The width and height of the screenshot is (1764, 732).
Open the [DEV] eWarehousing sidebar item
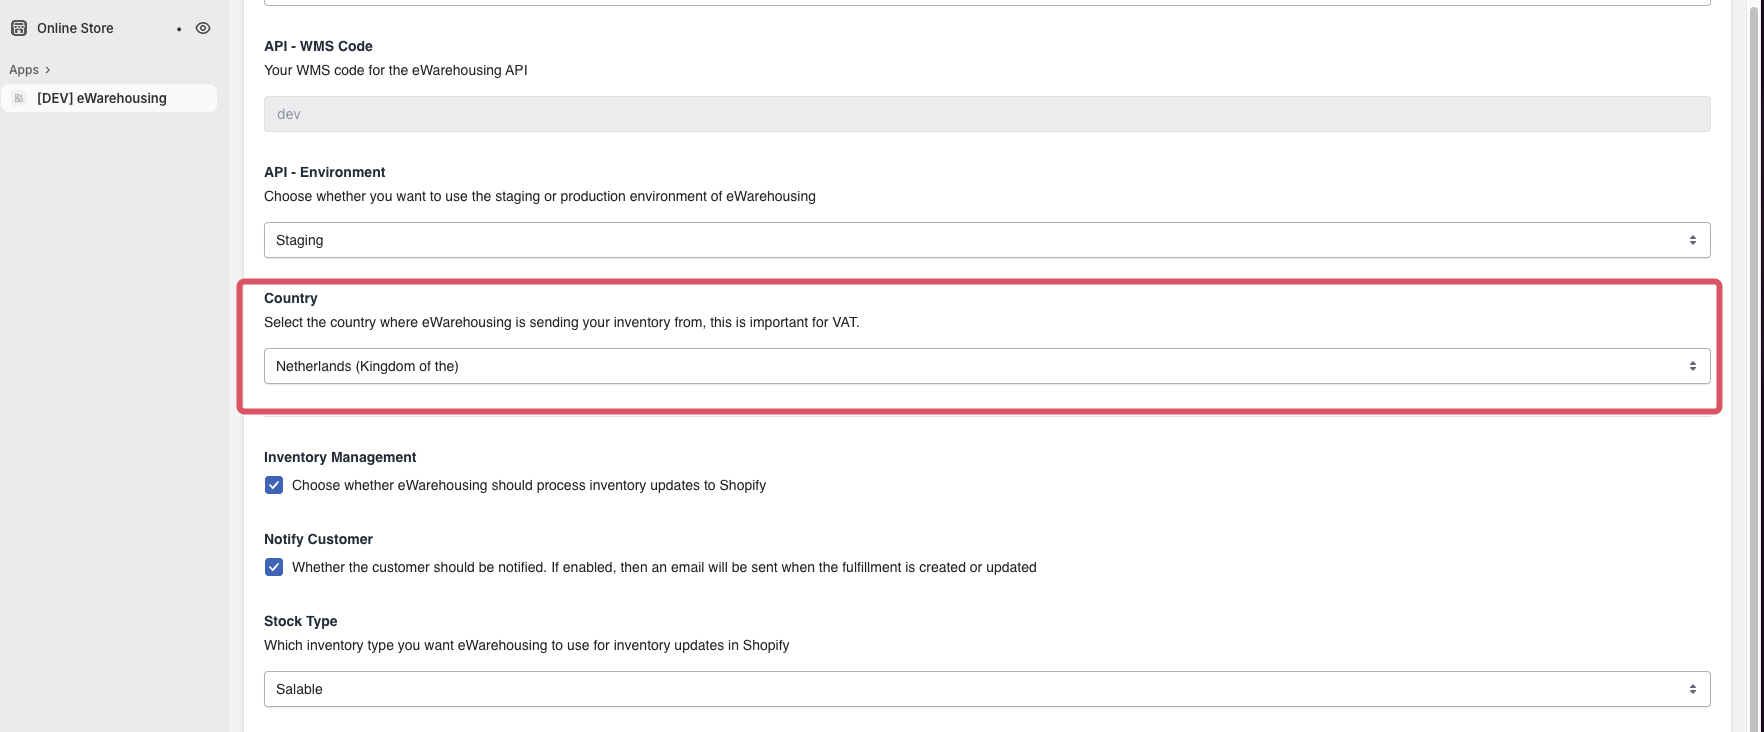tap(102, 98)
